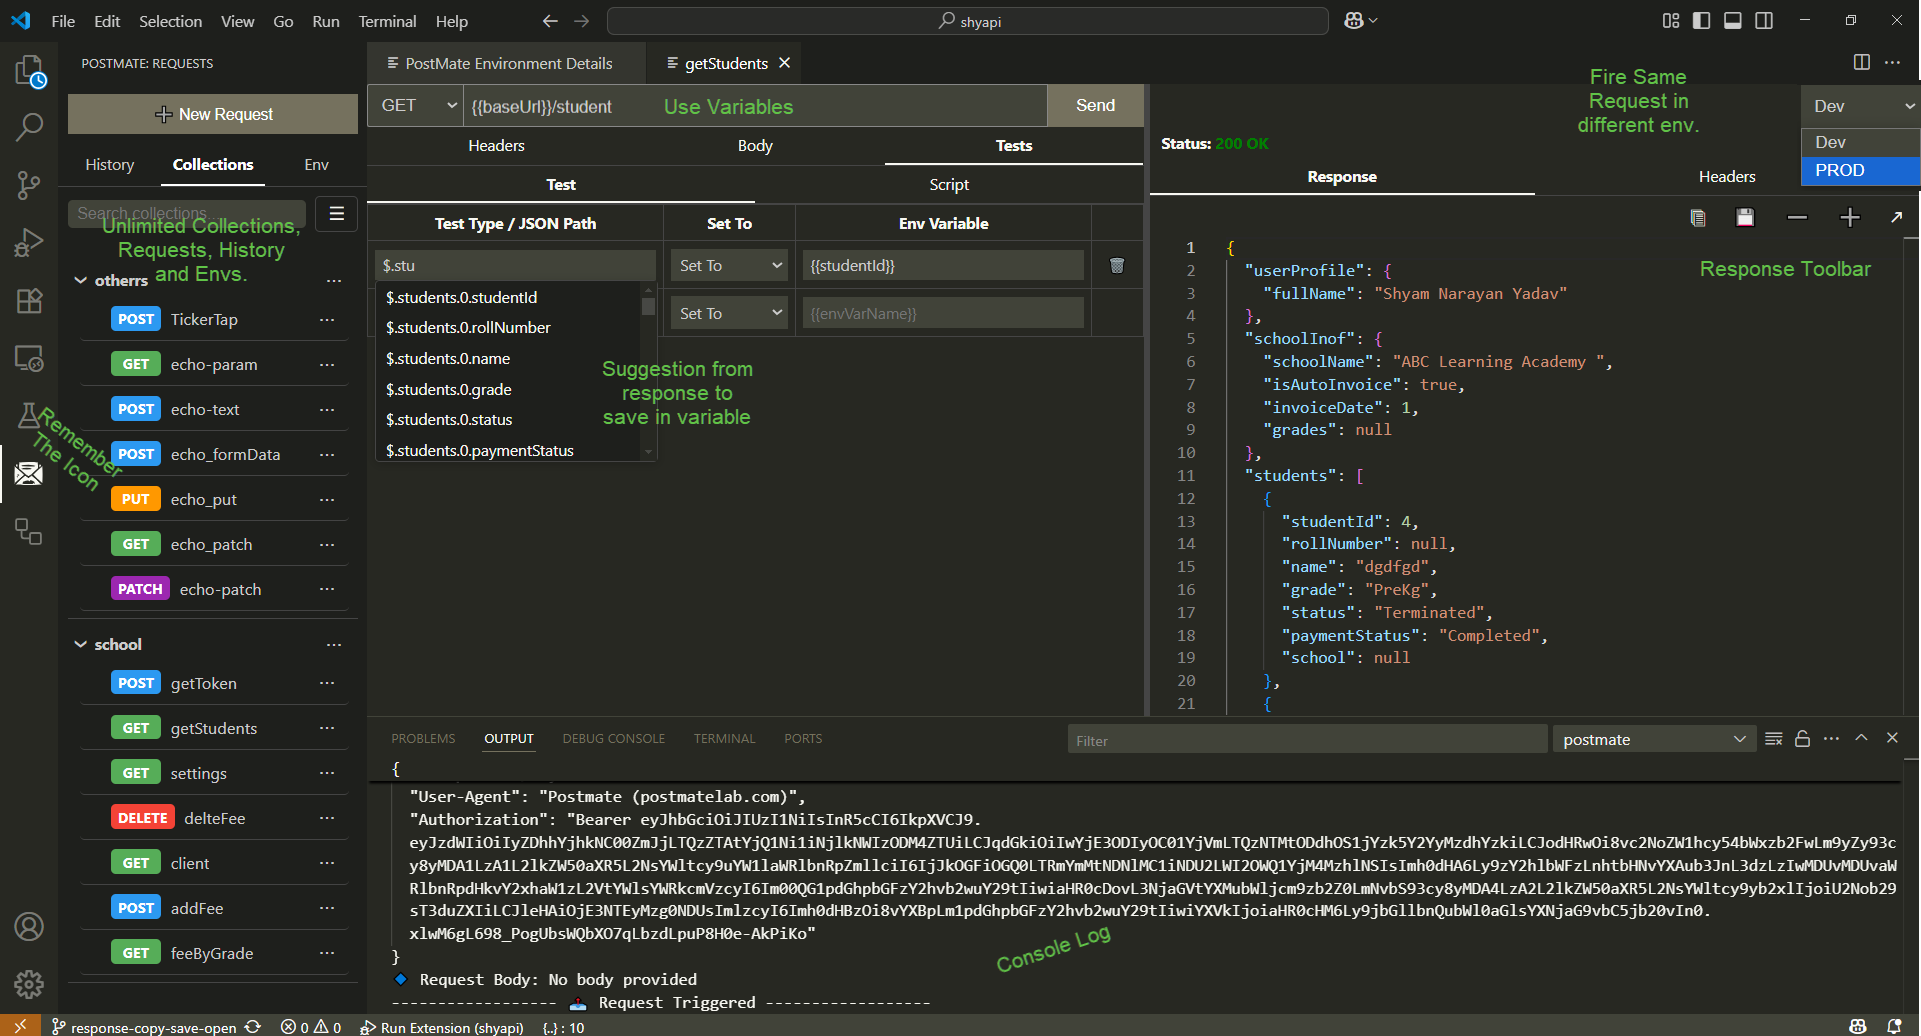Viewport: 1921px width, 1036px height.
Task: Switch to the Env tab
Action: tap(316, 164)
